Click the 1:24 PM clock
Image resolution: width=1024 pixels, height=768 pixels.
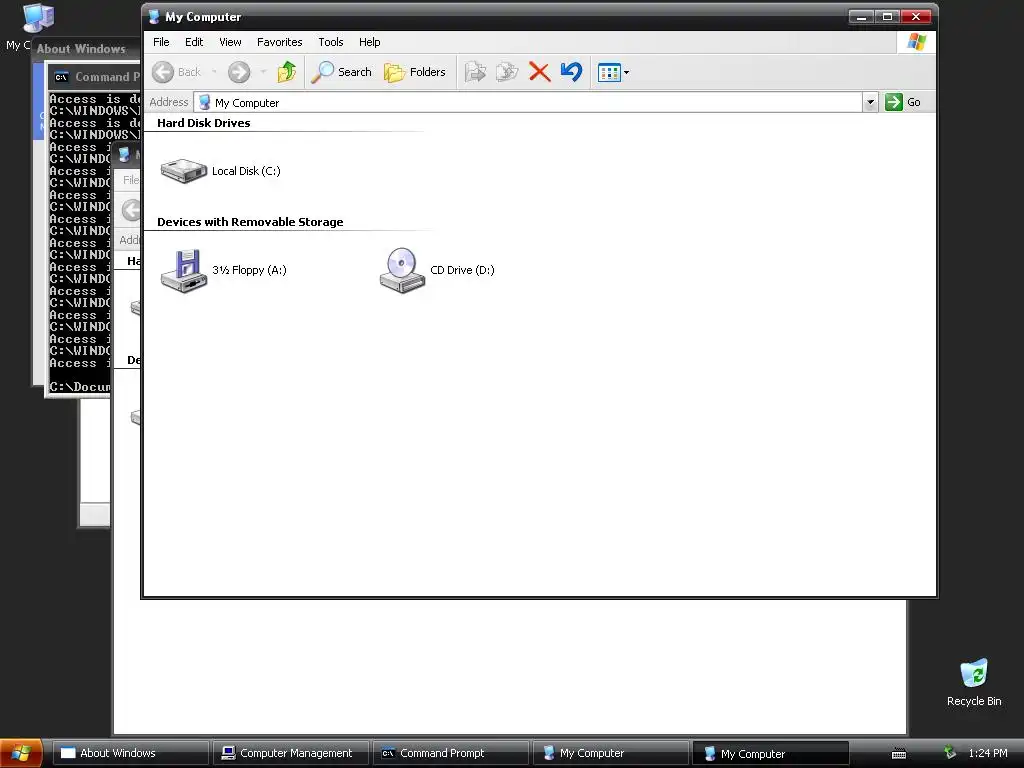(x=987, y=753)
